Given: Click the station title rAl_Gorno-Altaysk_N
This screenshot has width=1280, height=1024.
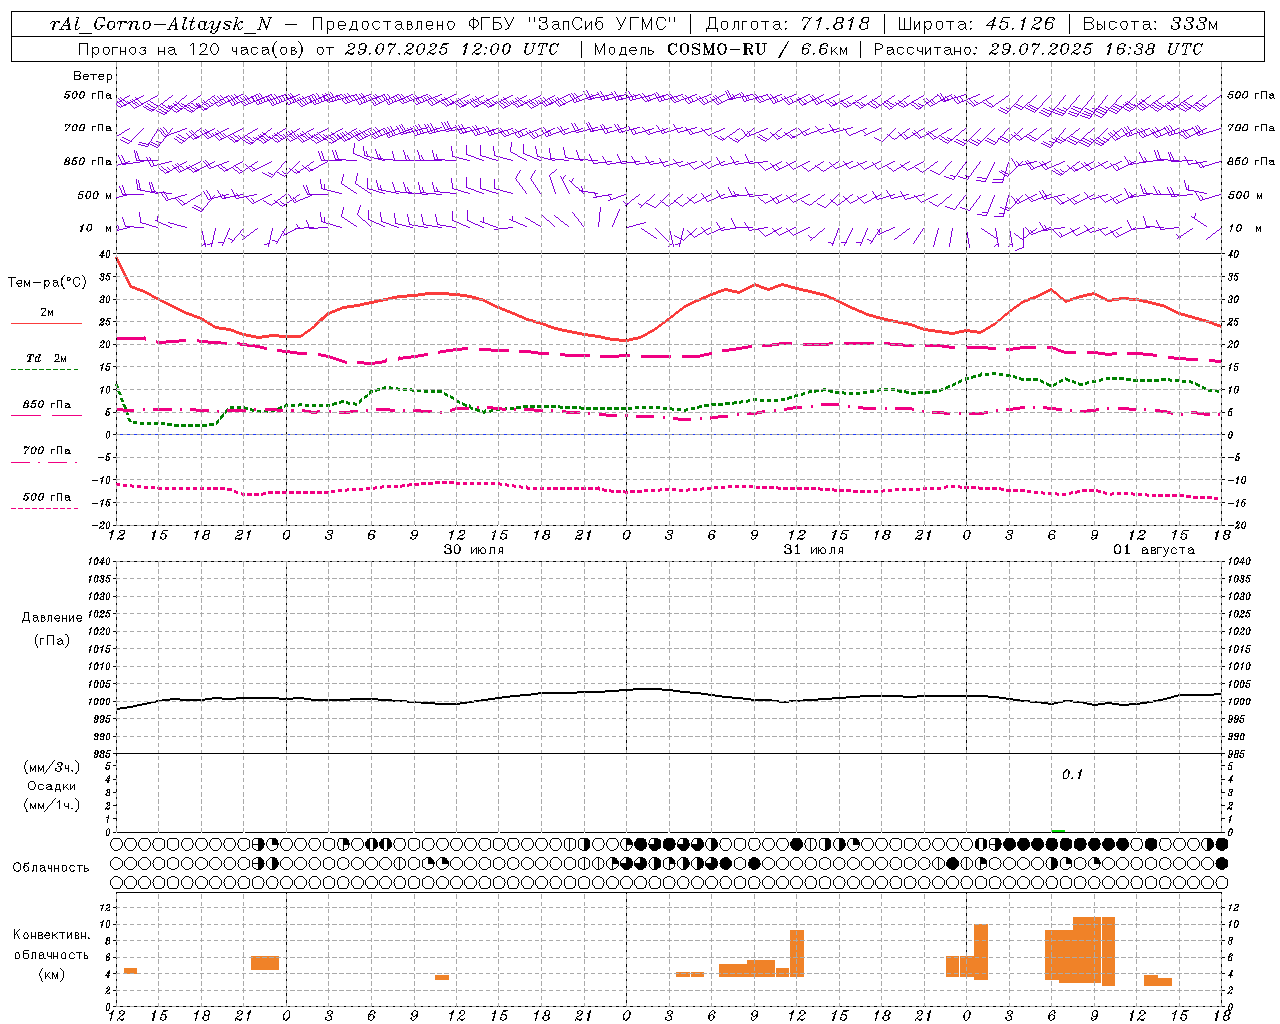Looking at the screenshot, I should [x=161, y=24].
